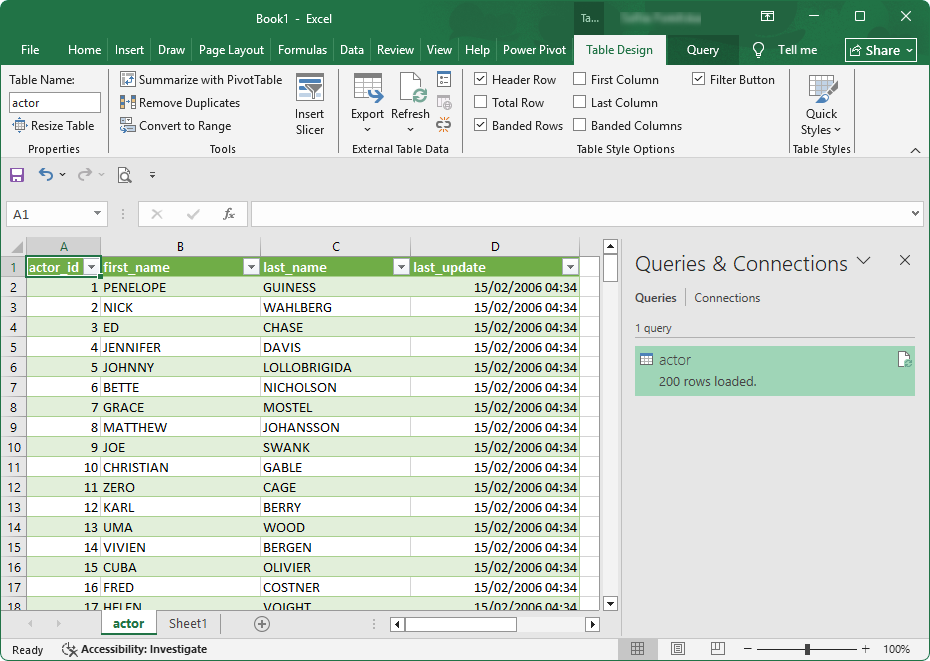Switch to the Sheet1 worksheet tab
This screenshot has height=661, width=930.
[x=187, y=623]
